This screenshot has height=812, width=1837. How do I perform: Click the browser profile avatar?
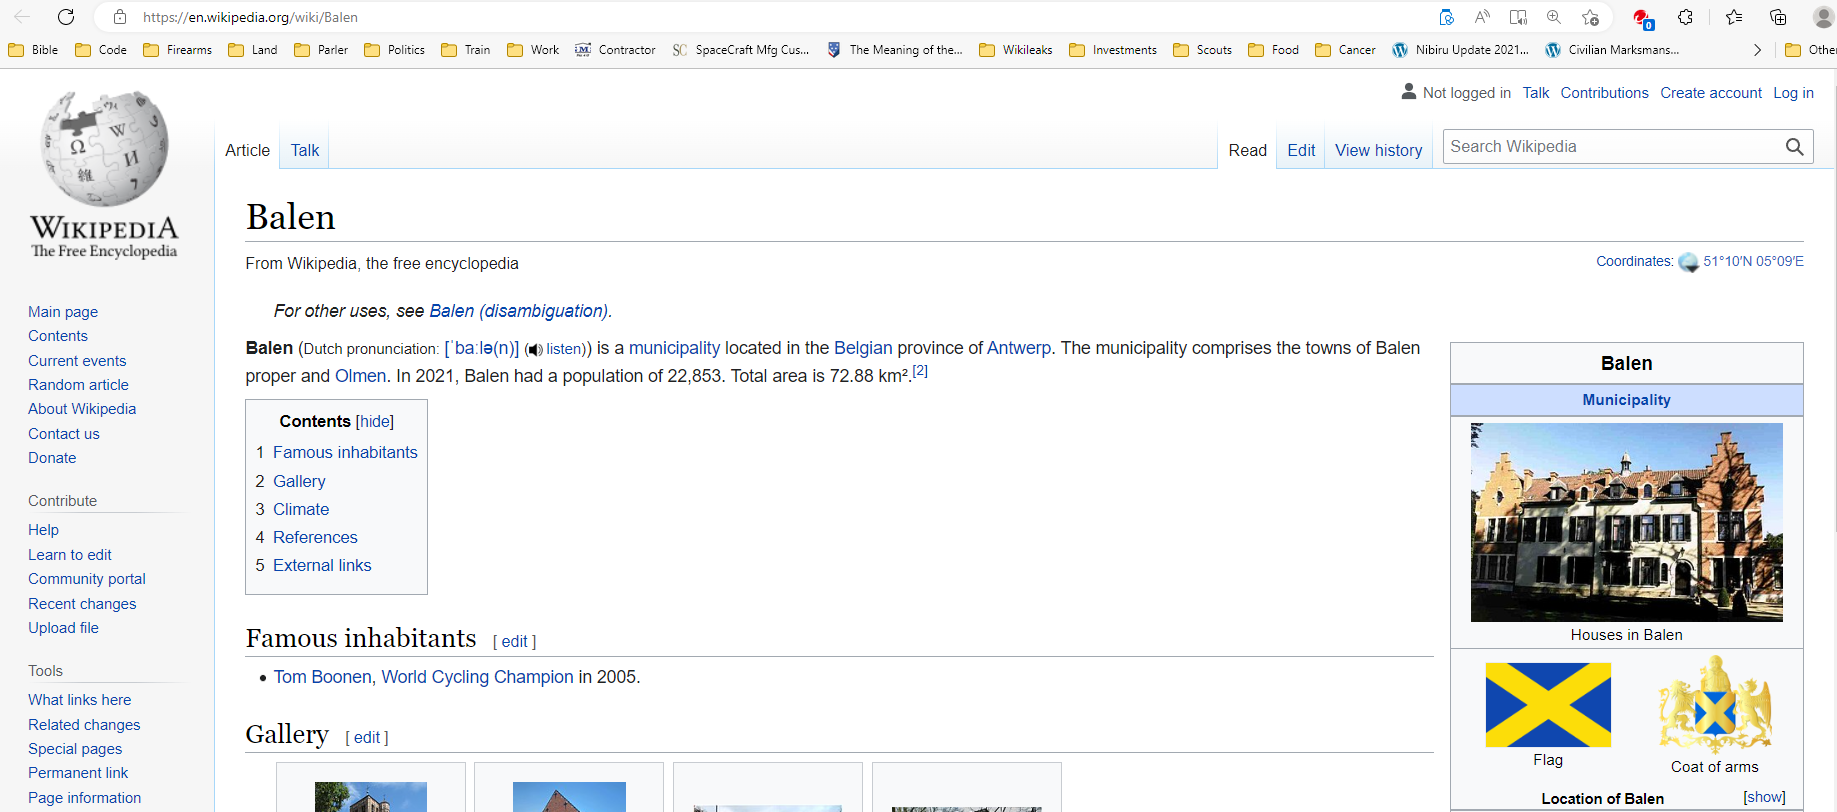point(1823,17)
